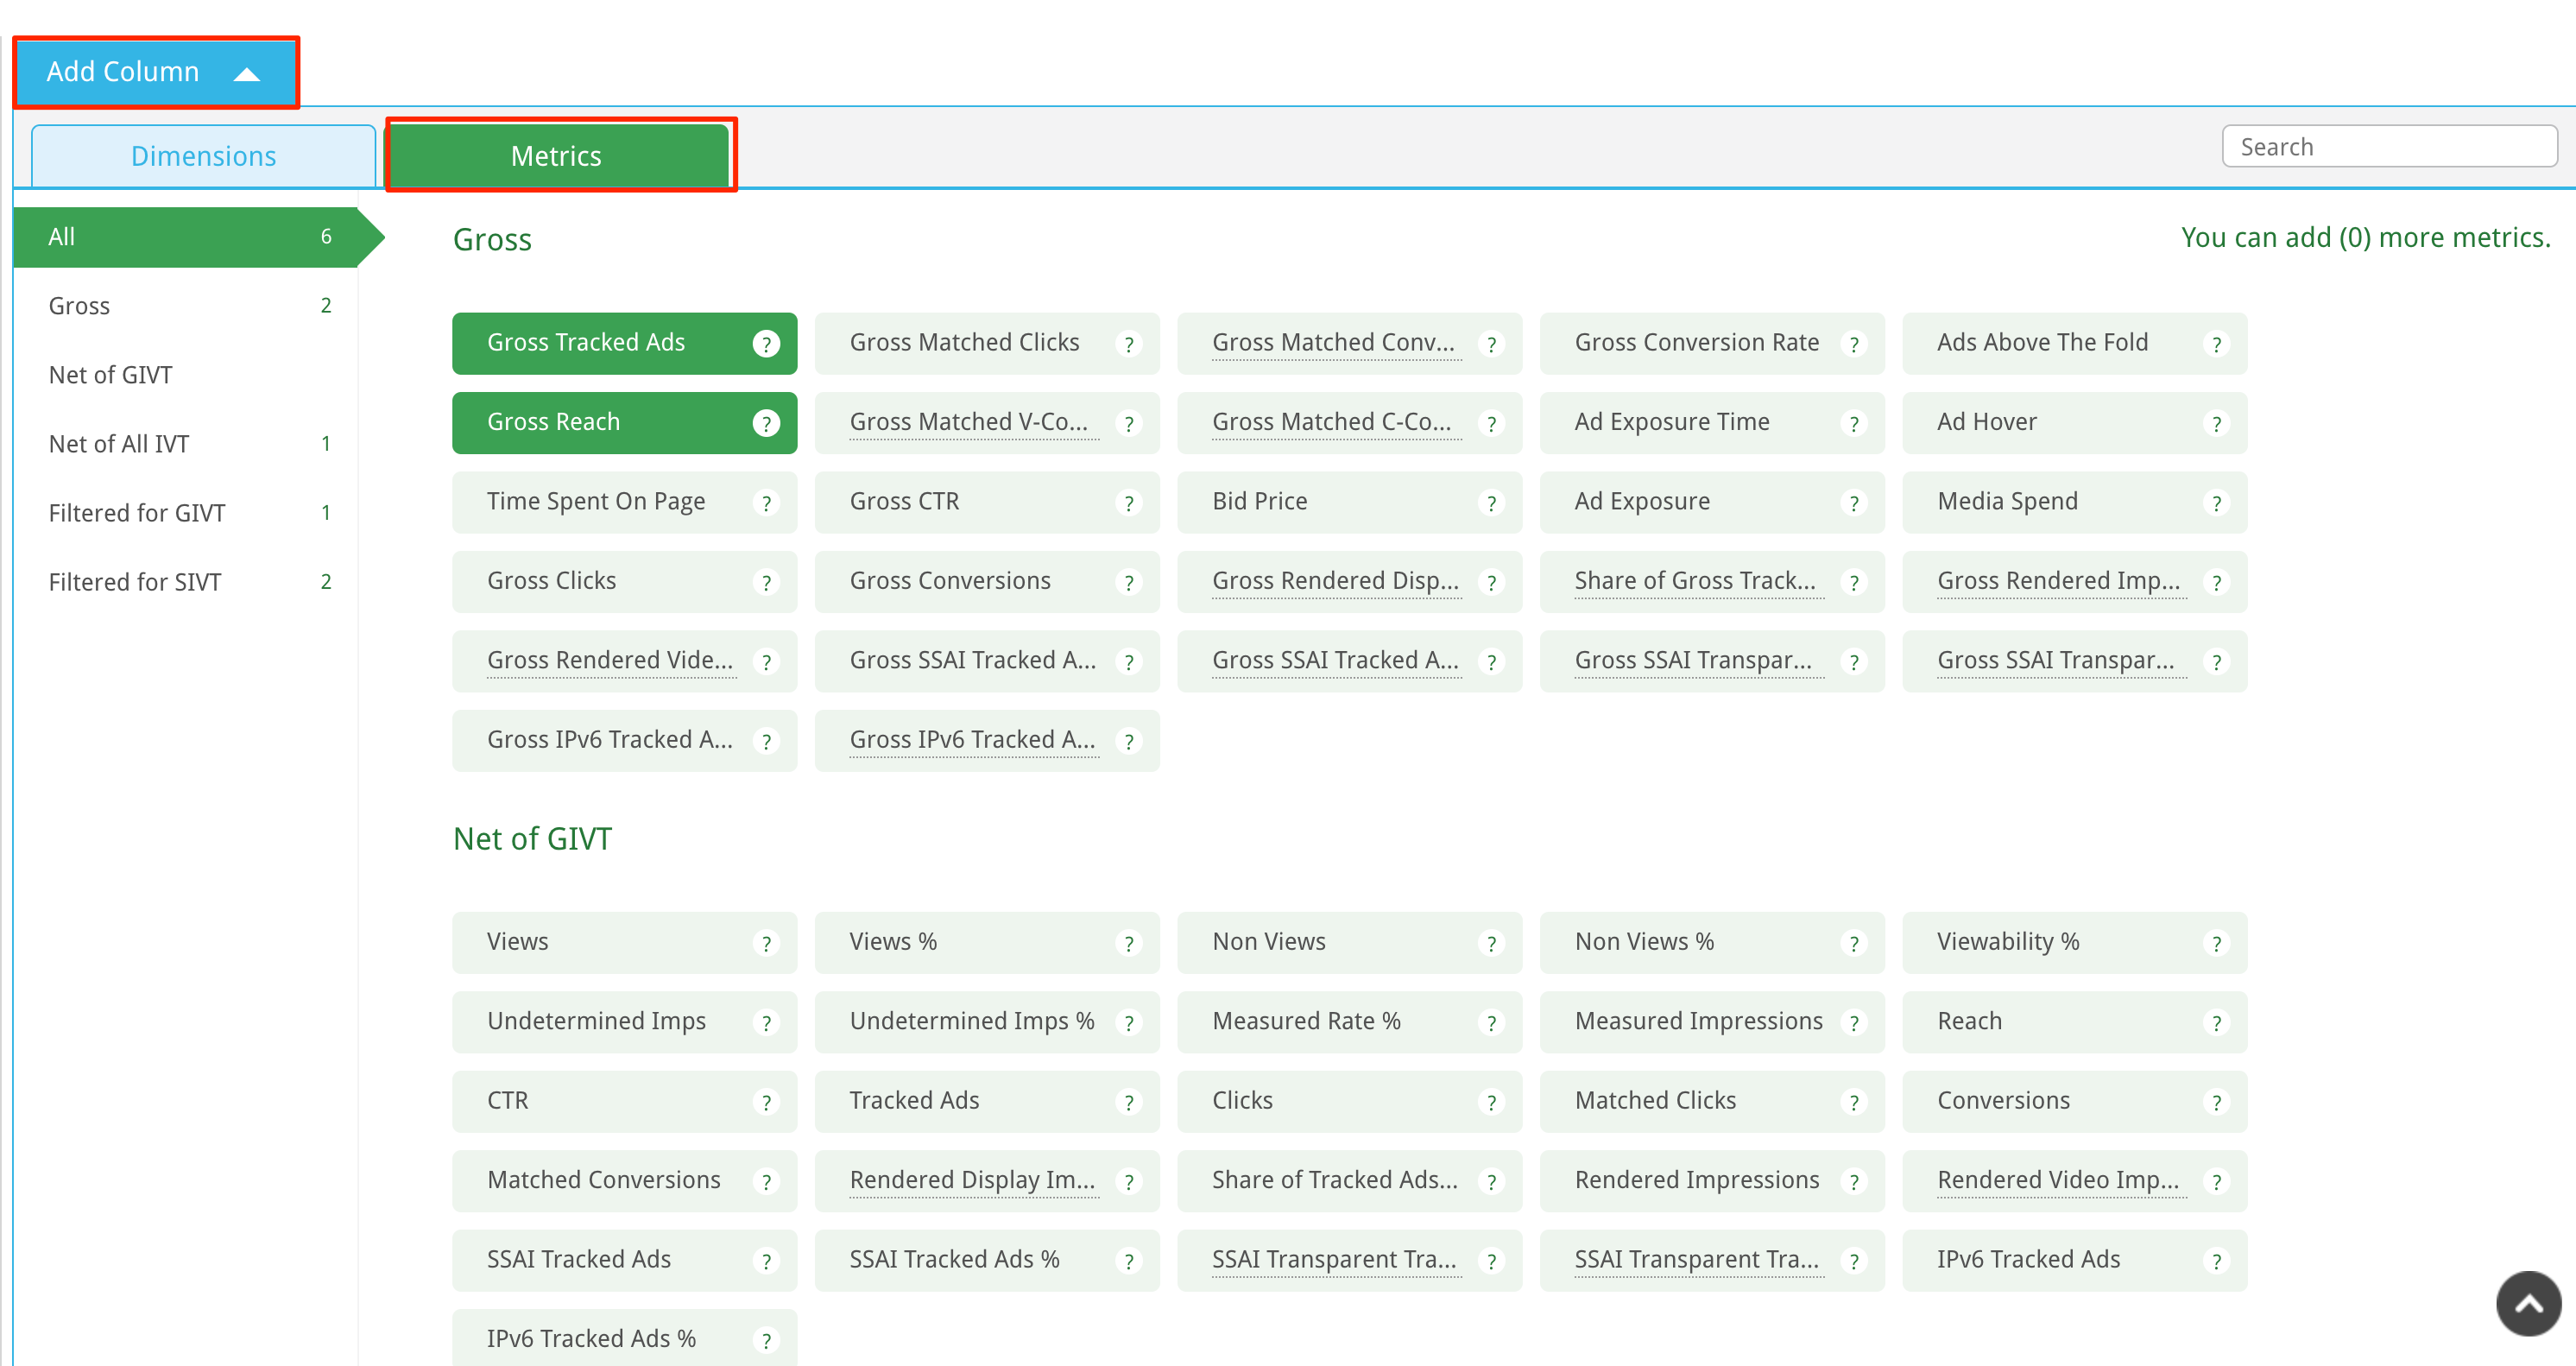This screenshot has width=2576, height=1366.
Task: Click question mark beside Bid Price
Action: point(1491,503)
